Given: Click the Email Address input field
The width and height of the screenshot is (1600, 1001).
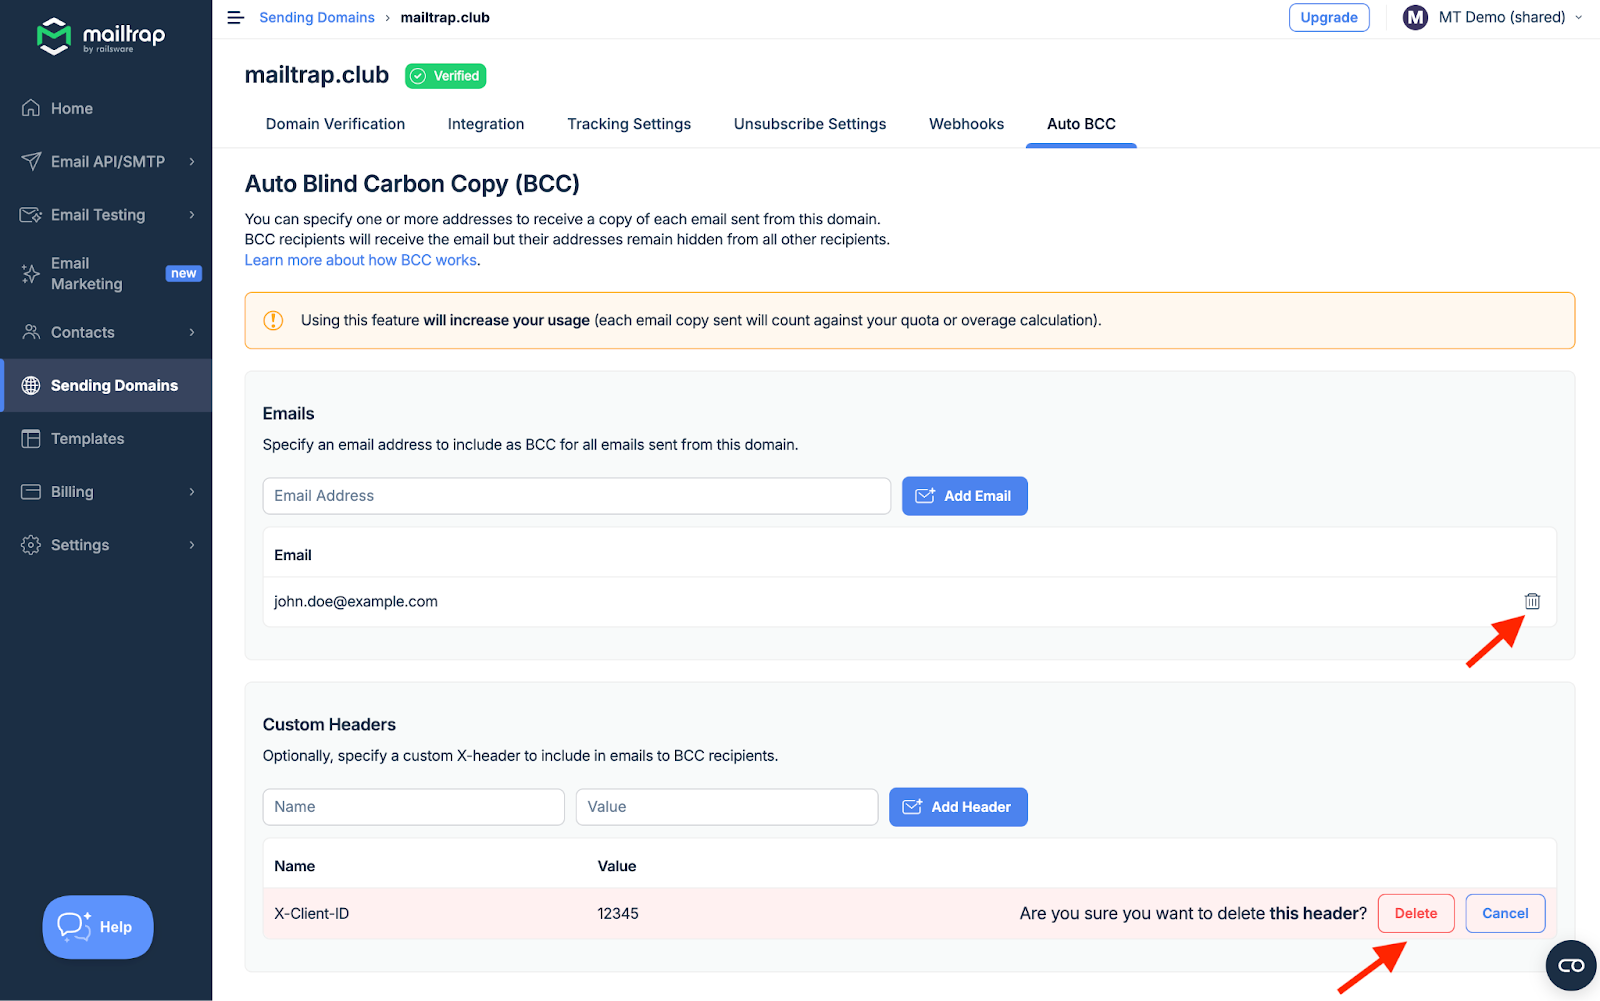Looking at the screenshot, I should tap(576, 495).
